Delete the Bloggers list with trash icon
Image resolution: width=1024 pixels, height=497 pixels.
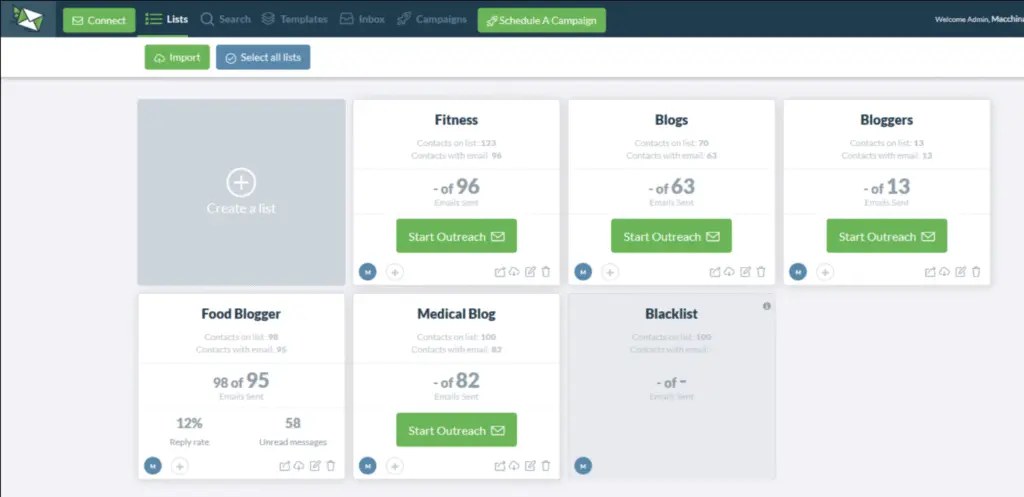[976, 272]
